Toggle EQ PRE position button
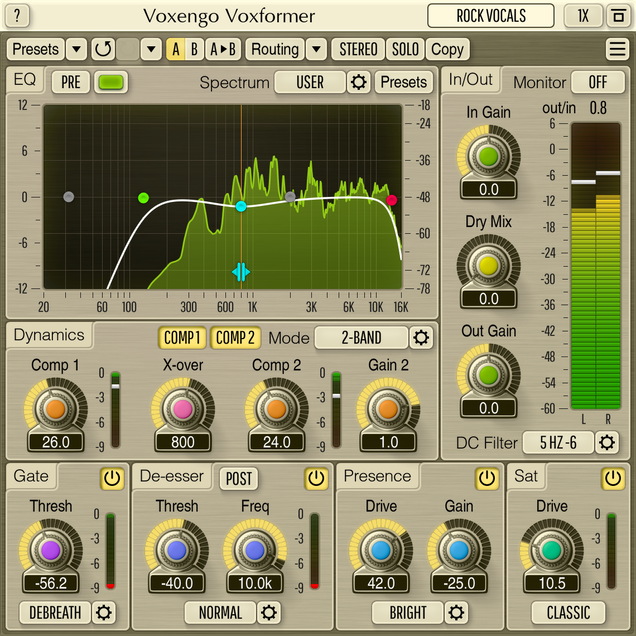 tap(71, 82)
